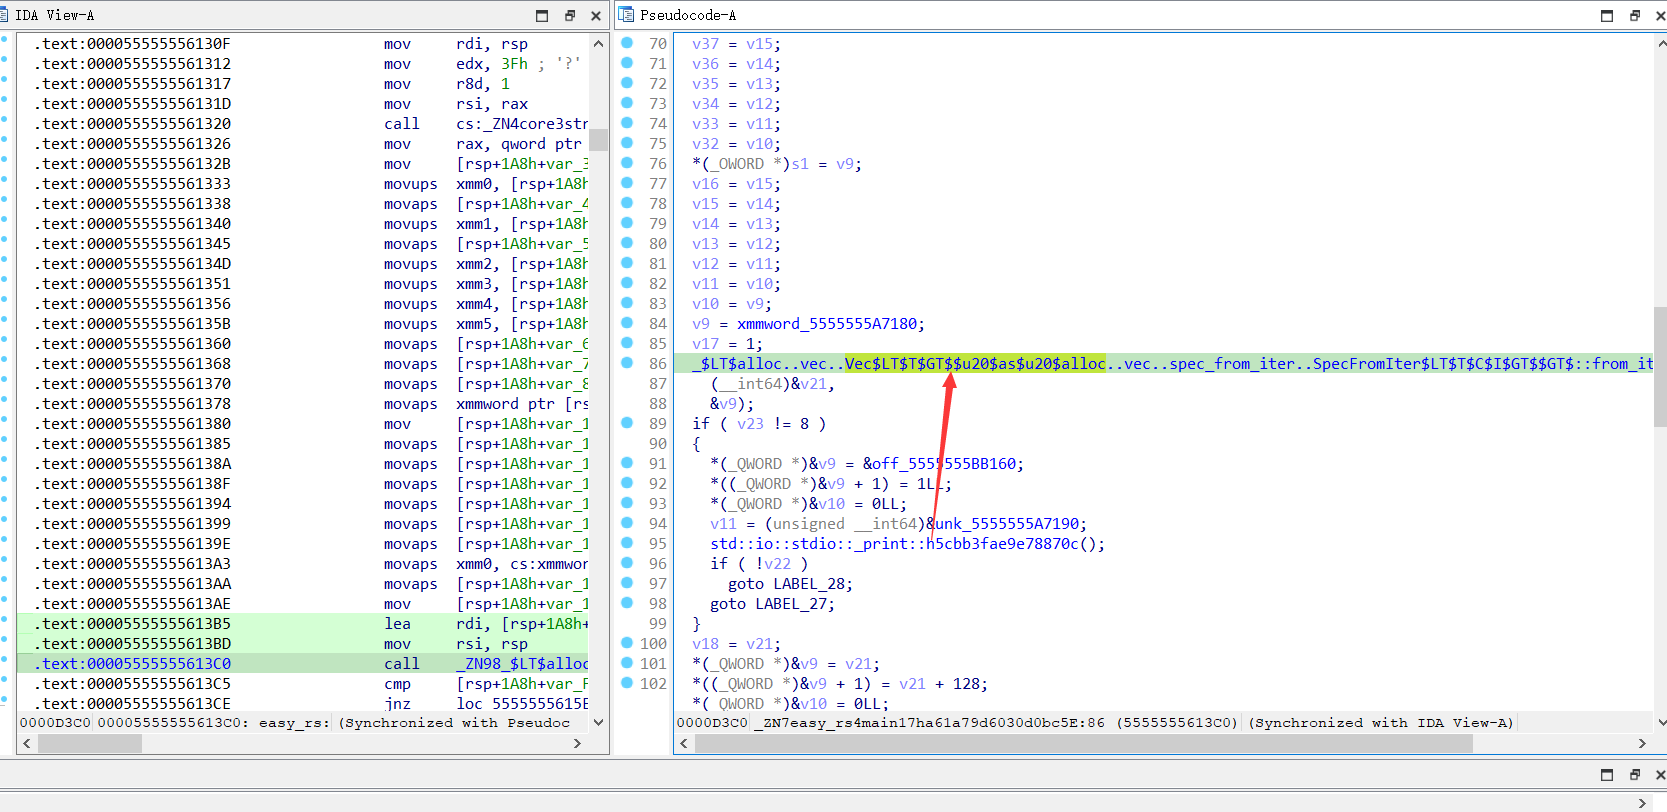This screenshot has height=812, width=1667.
Task: Toggle breakpoint dot at pseudocode line 100
Action: click(x=627, y=643)
